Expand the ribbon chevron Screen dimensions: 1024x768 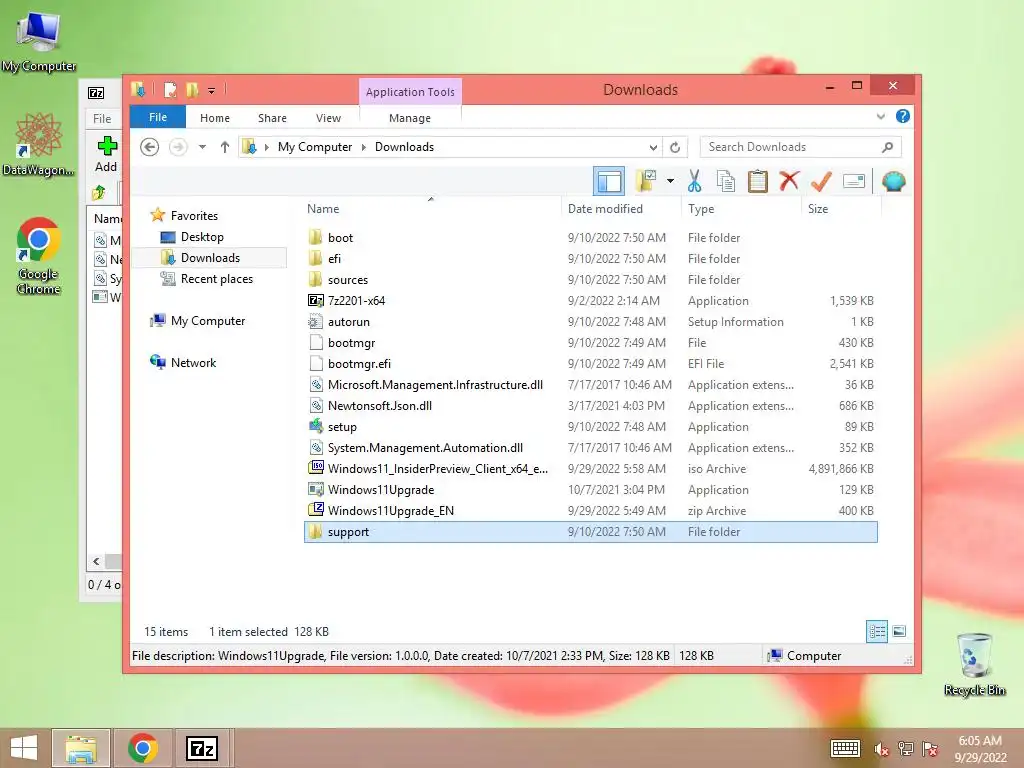(880, 116)
